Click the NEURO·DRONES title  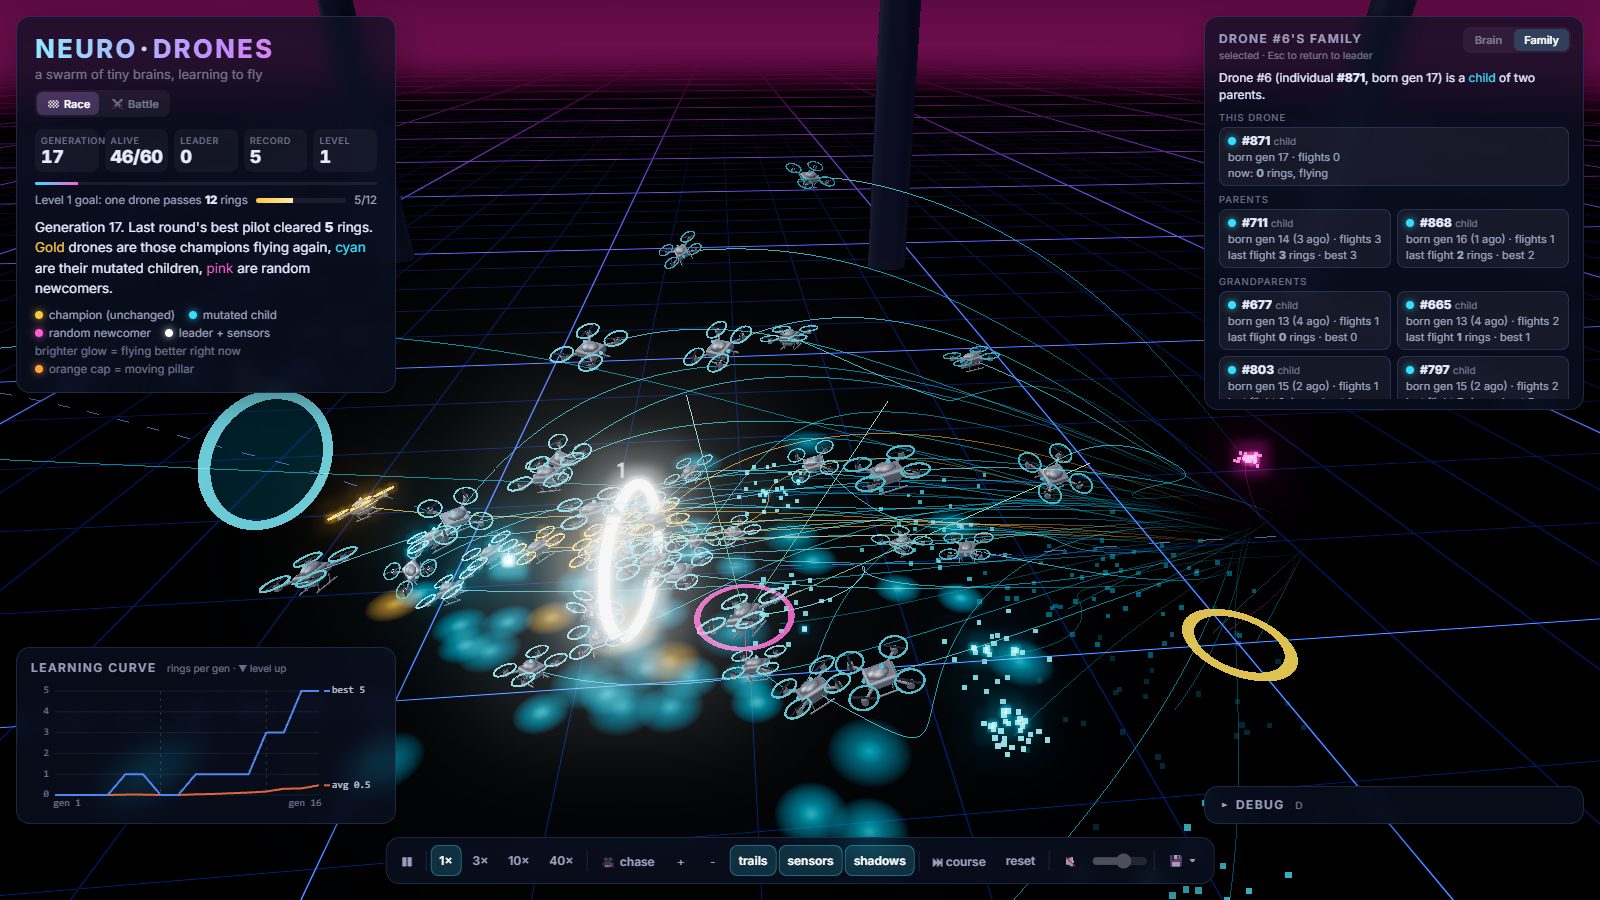coord(154,49)
